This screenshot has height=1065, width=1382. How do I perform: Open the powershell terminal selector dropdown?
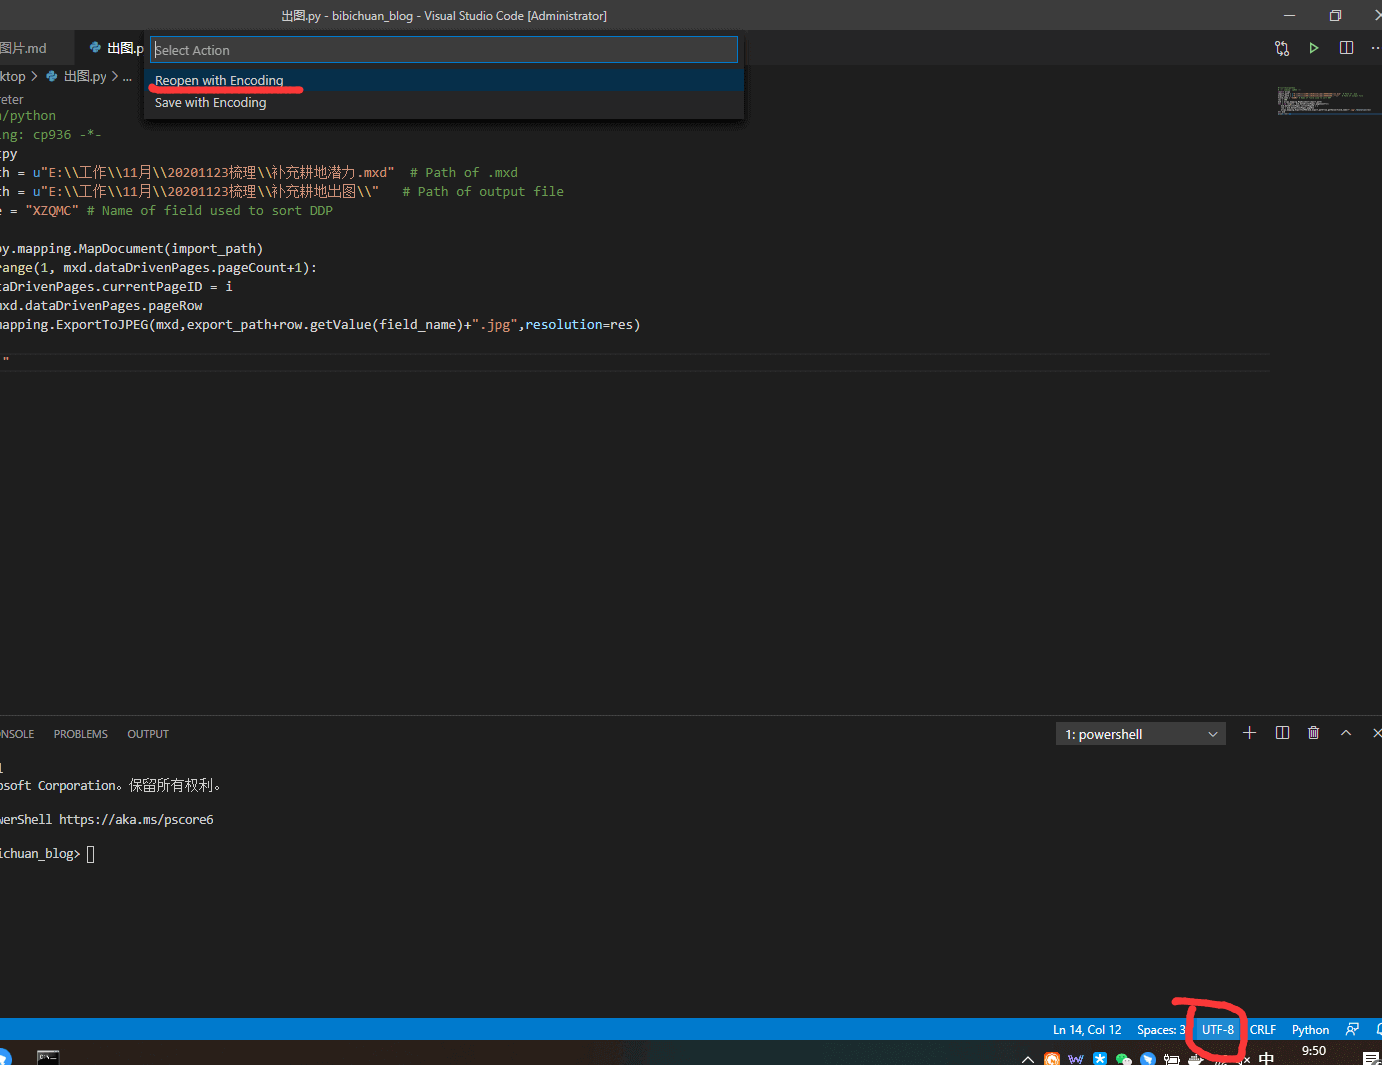click(x=1141, y=734)
